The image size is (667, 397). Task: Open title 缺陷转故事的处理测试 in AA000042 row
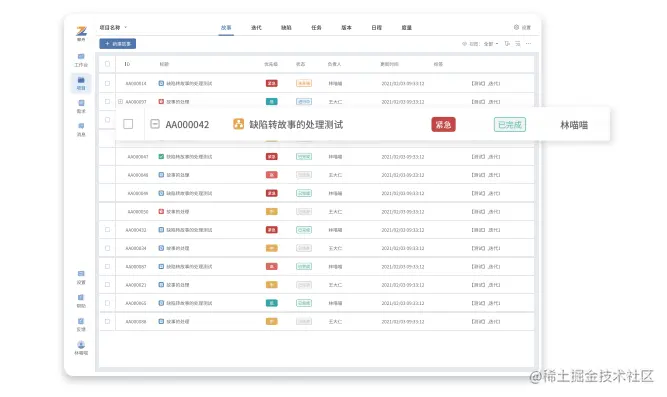click(x=296, y=125)
